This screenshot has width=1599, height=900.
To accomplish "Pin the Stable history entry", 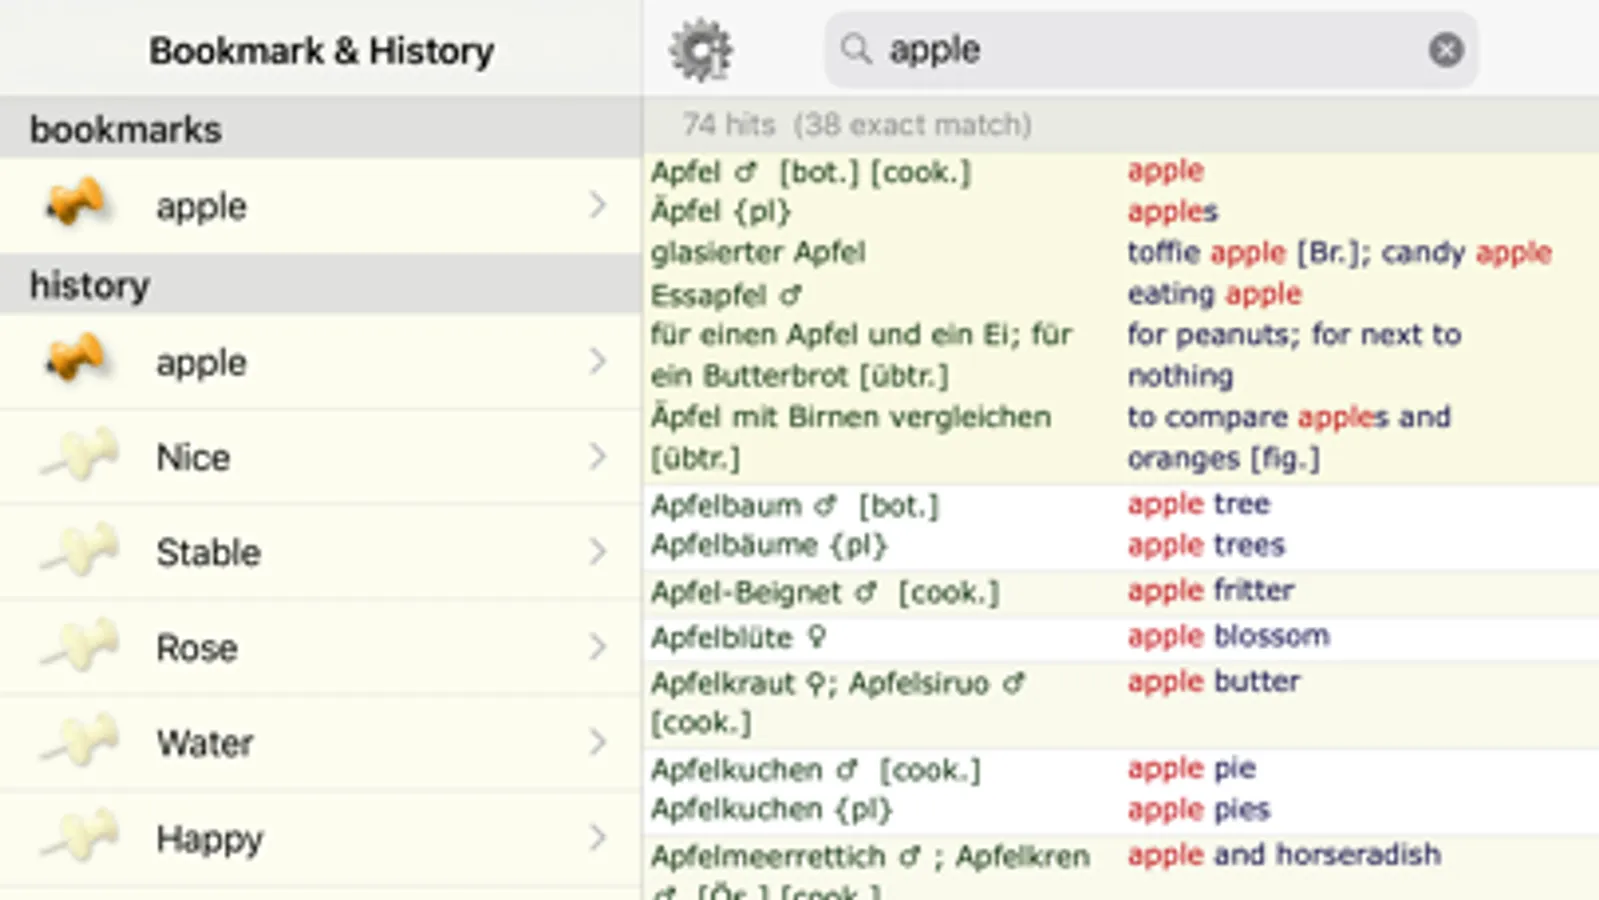I will 80,551.
